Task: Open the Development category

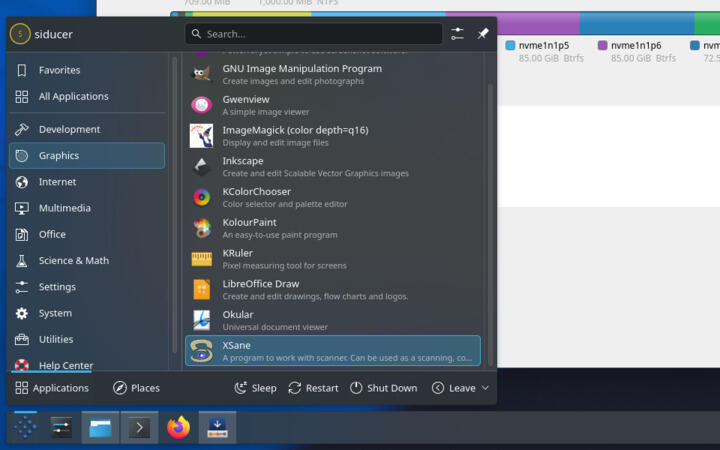Action: tap(87, 129)
